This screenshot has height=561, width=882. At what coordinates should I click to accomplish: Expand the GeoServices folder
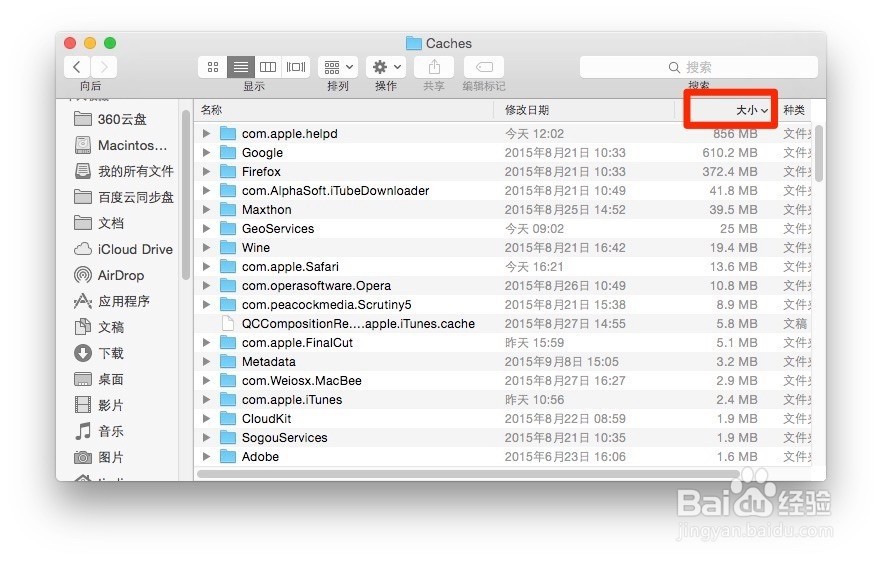coord(206,228)
